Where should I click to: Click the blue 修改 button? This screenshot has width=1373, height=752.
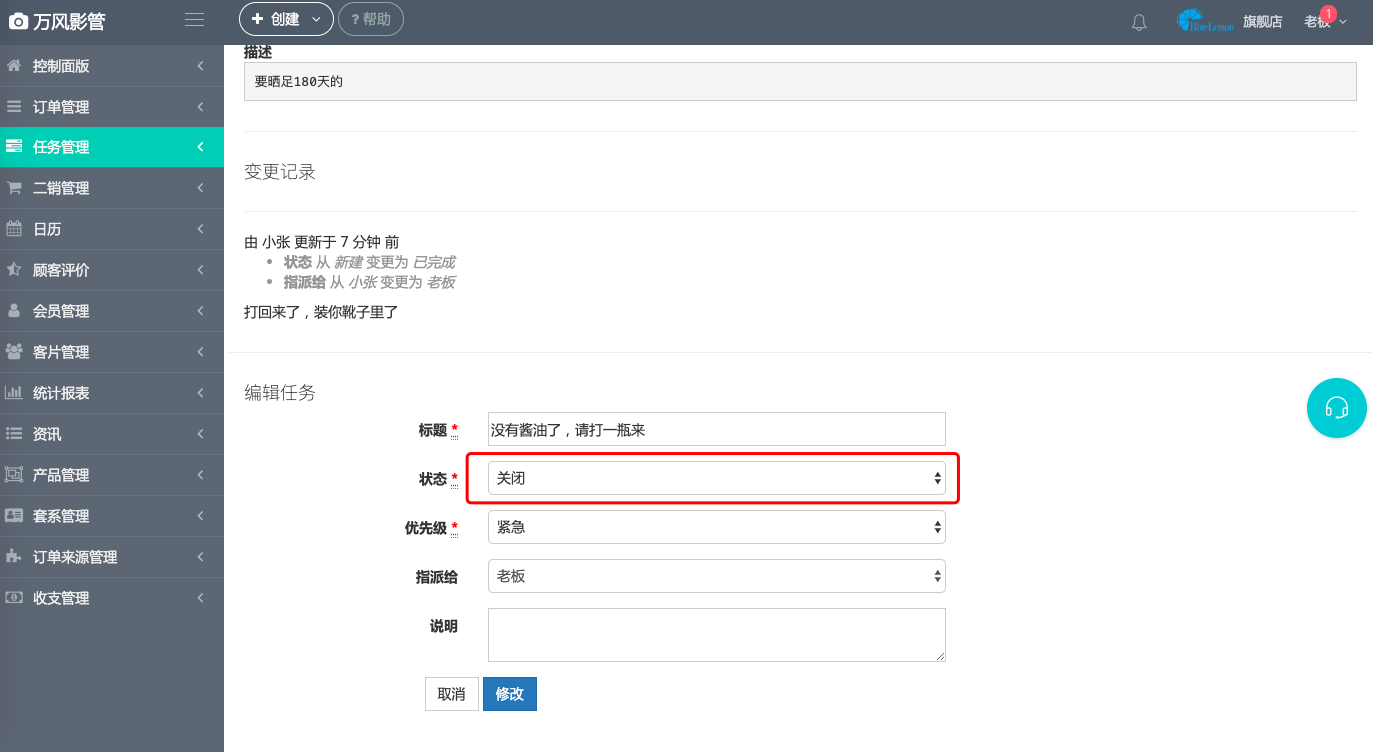point(509,694)
